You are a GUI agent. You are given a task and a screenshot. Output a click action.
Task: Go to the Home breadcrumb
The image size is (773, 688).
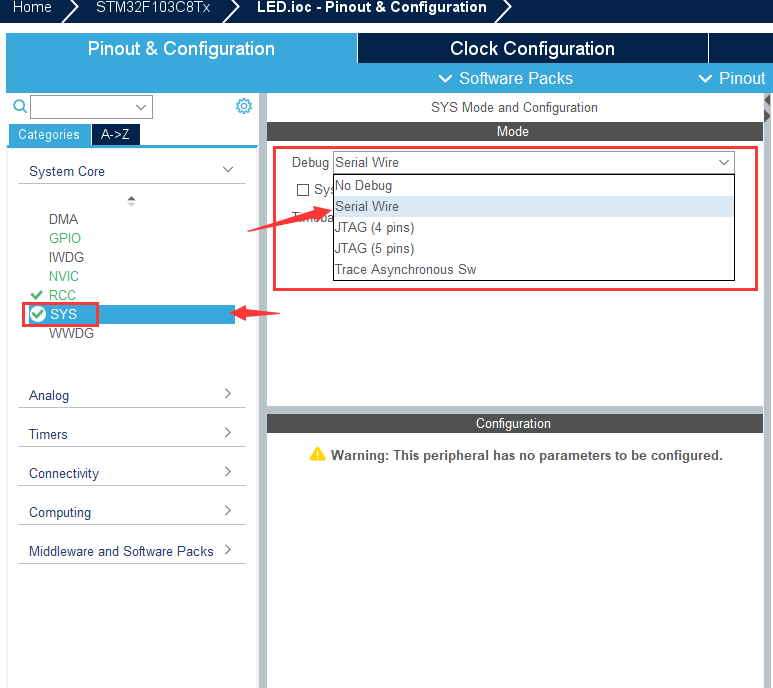31,8
